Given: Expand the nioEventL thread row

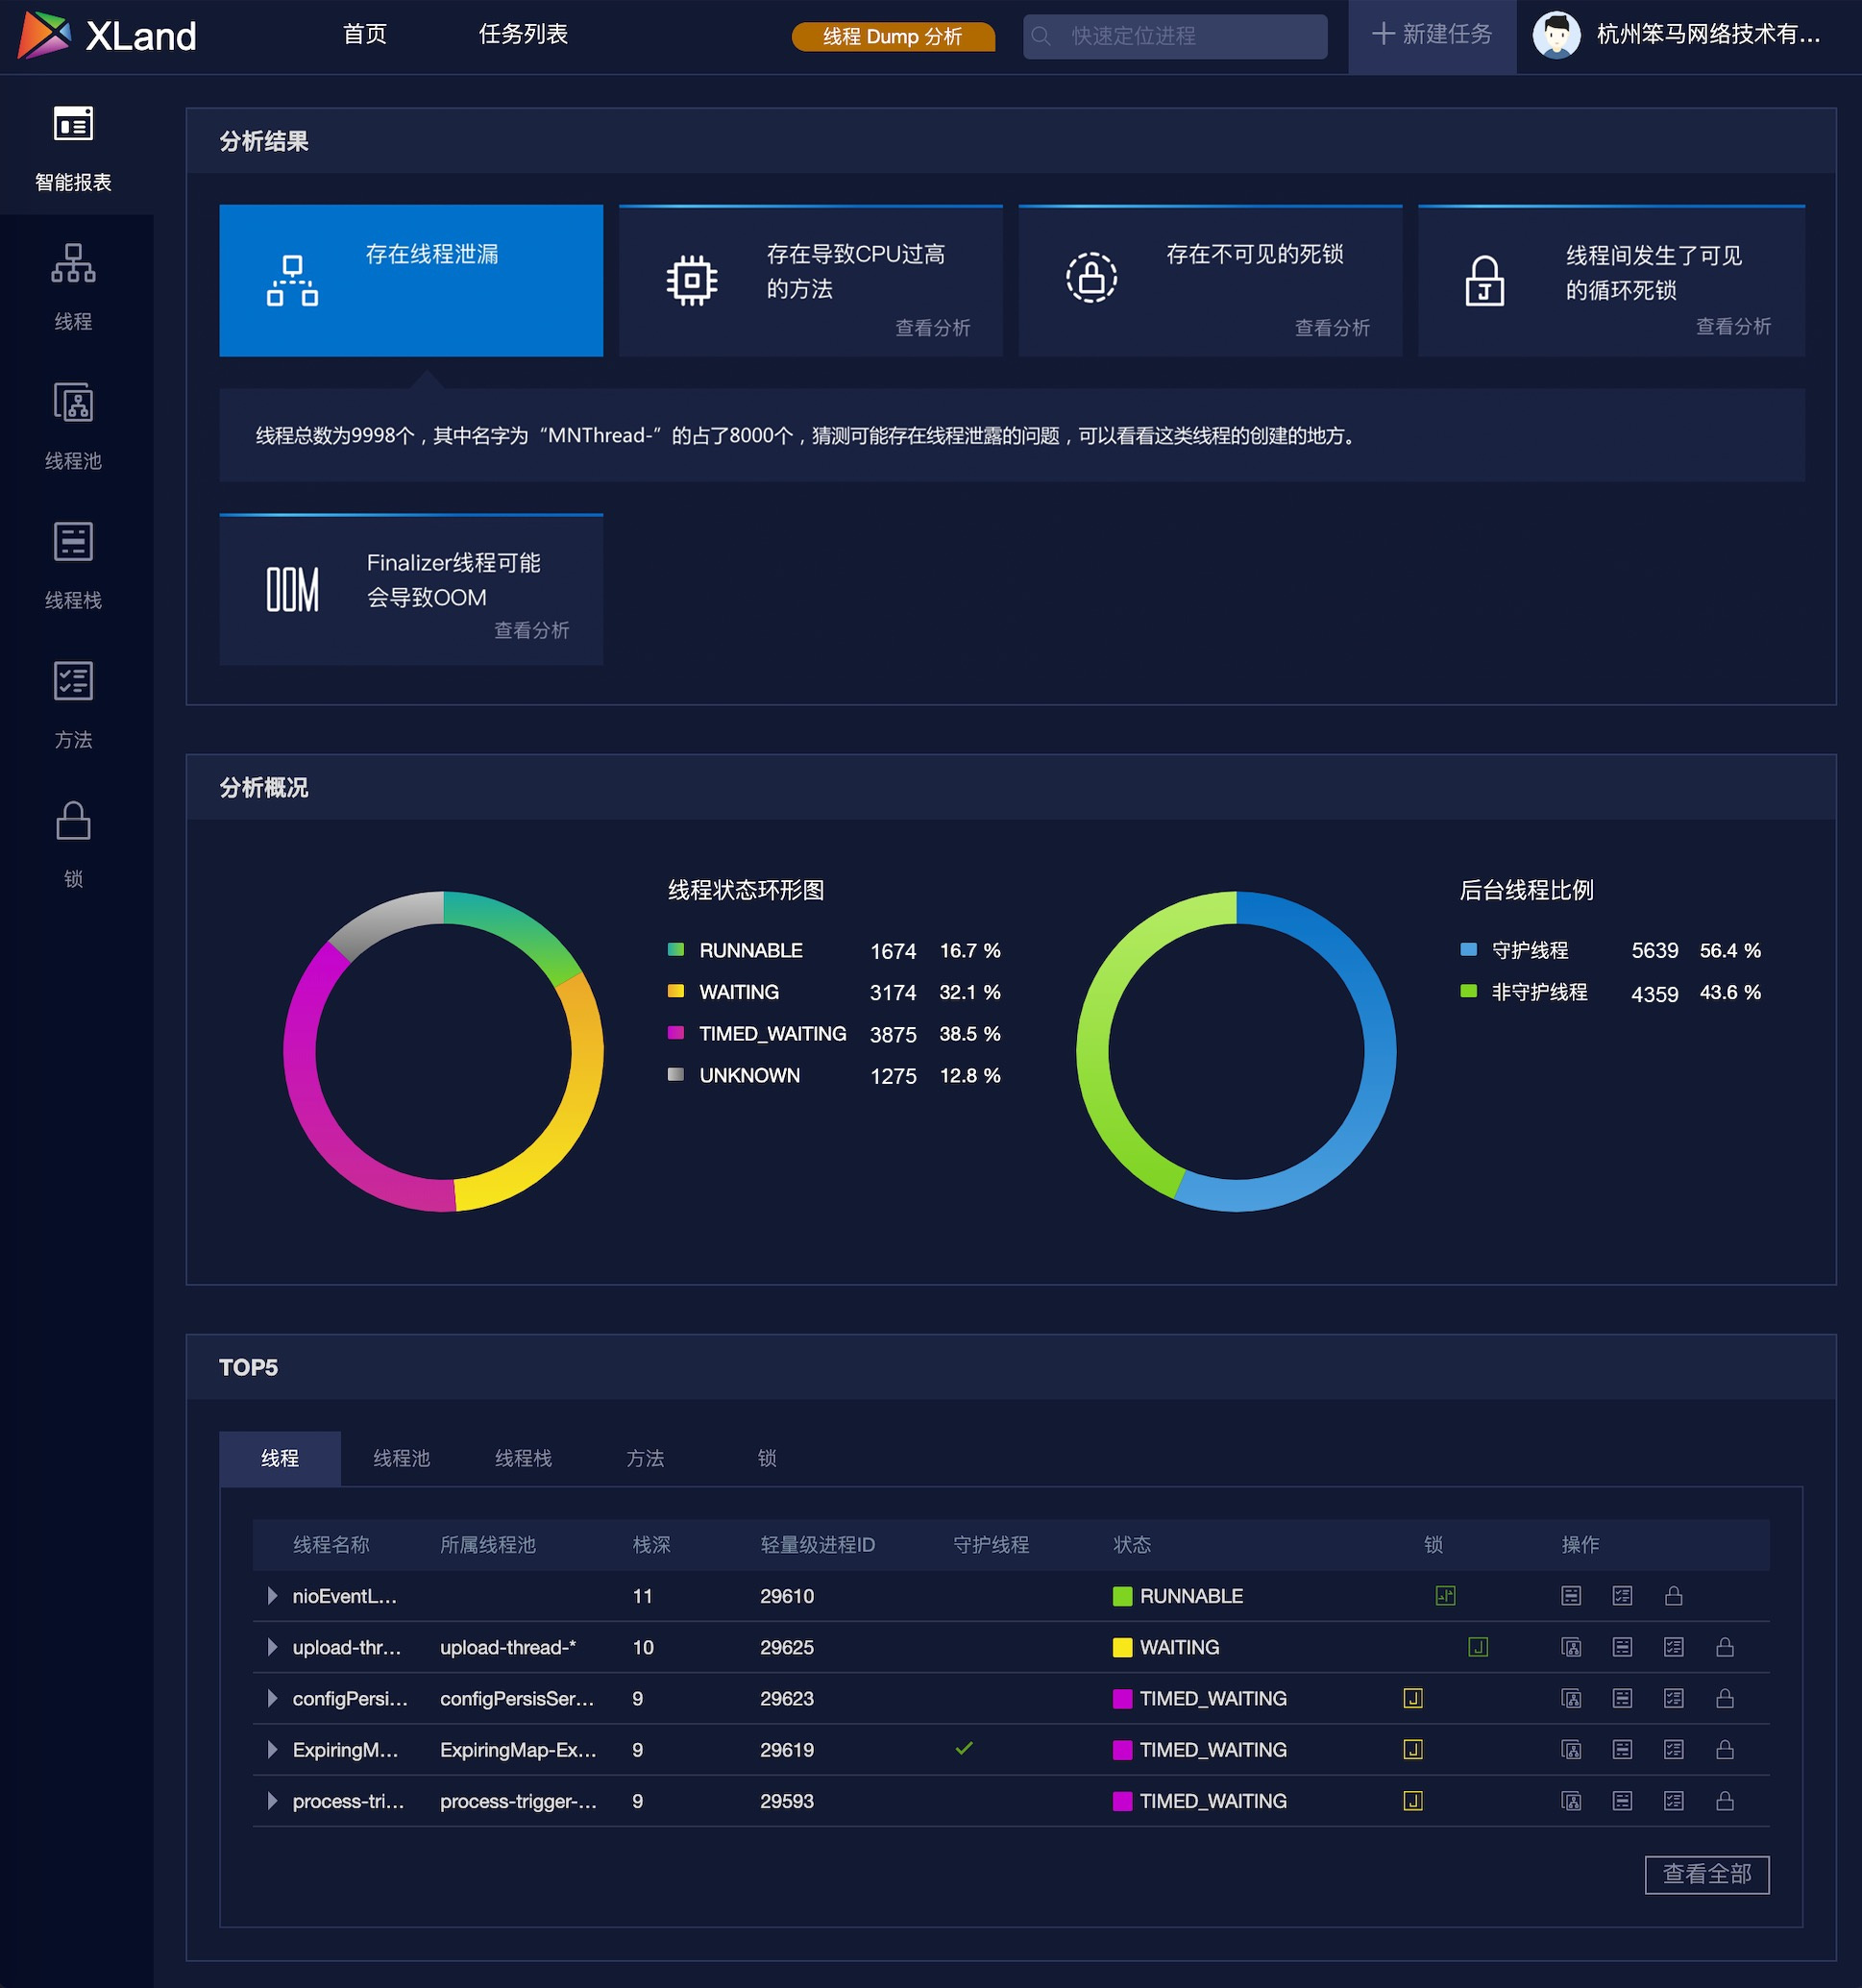Looking at the screenshot, I should click(271, 1596).
